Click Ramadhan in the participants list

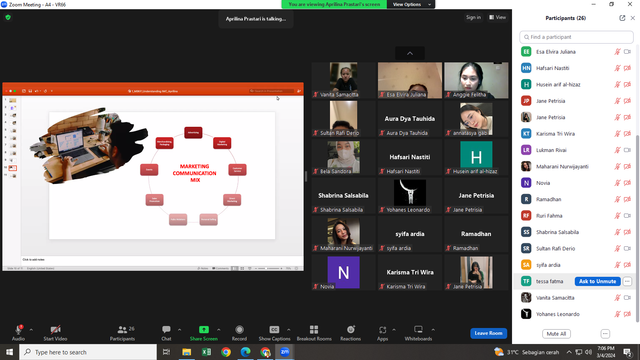click(549, 199)
